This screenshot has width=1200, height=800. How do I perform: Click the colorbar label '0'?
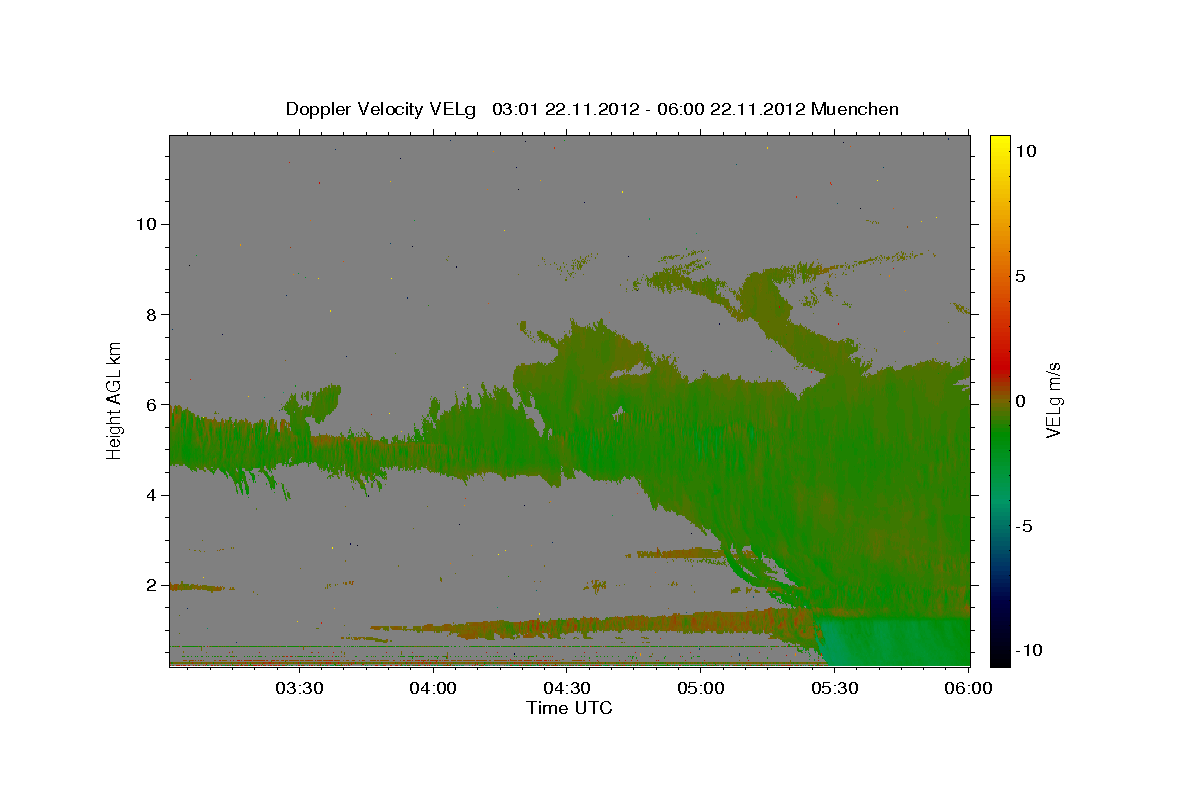pos(1020,401)
